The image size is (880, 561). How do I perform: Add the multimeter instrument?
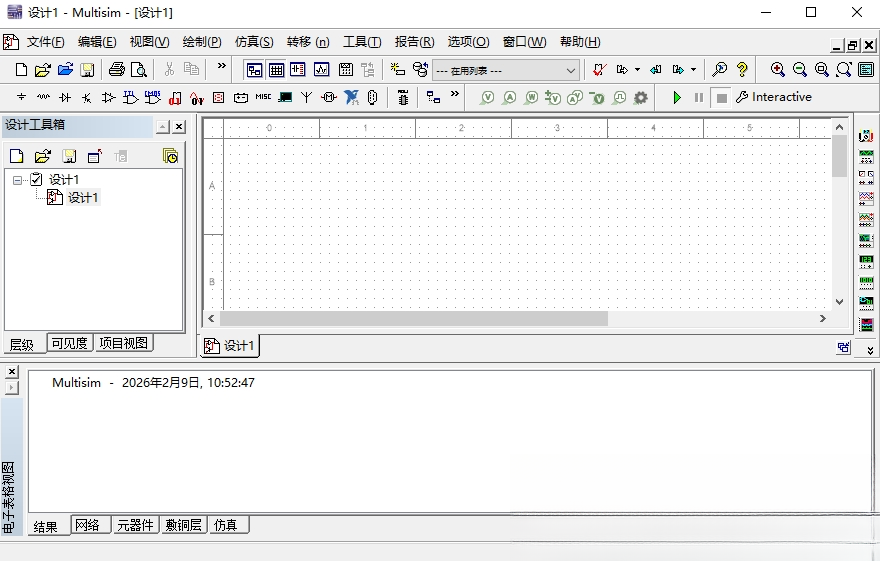pos(866,135)
